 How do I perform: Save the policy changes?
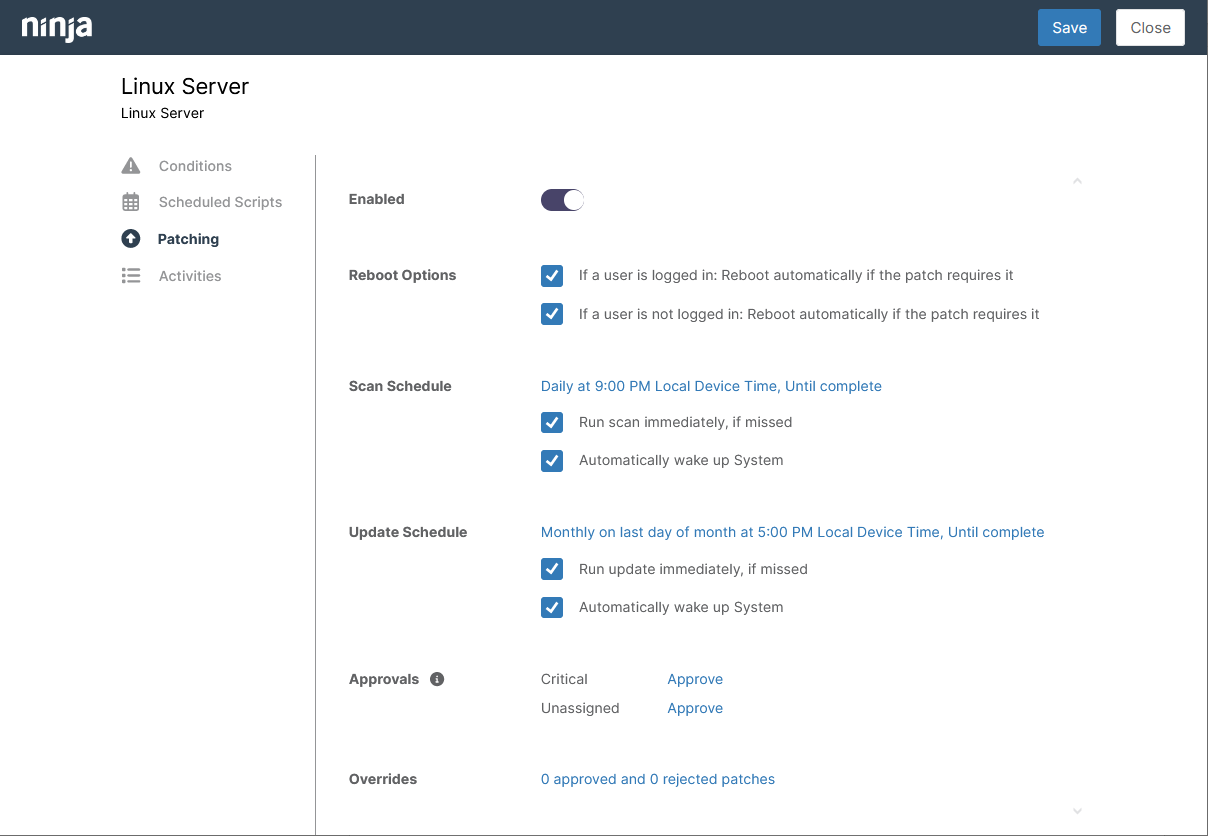[x=1069, y=28]
